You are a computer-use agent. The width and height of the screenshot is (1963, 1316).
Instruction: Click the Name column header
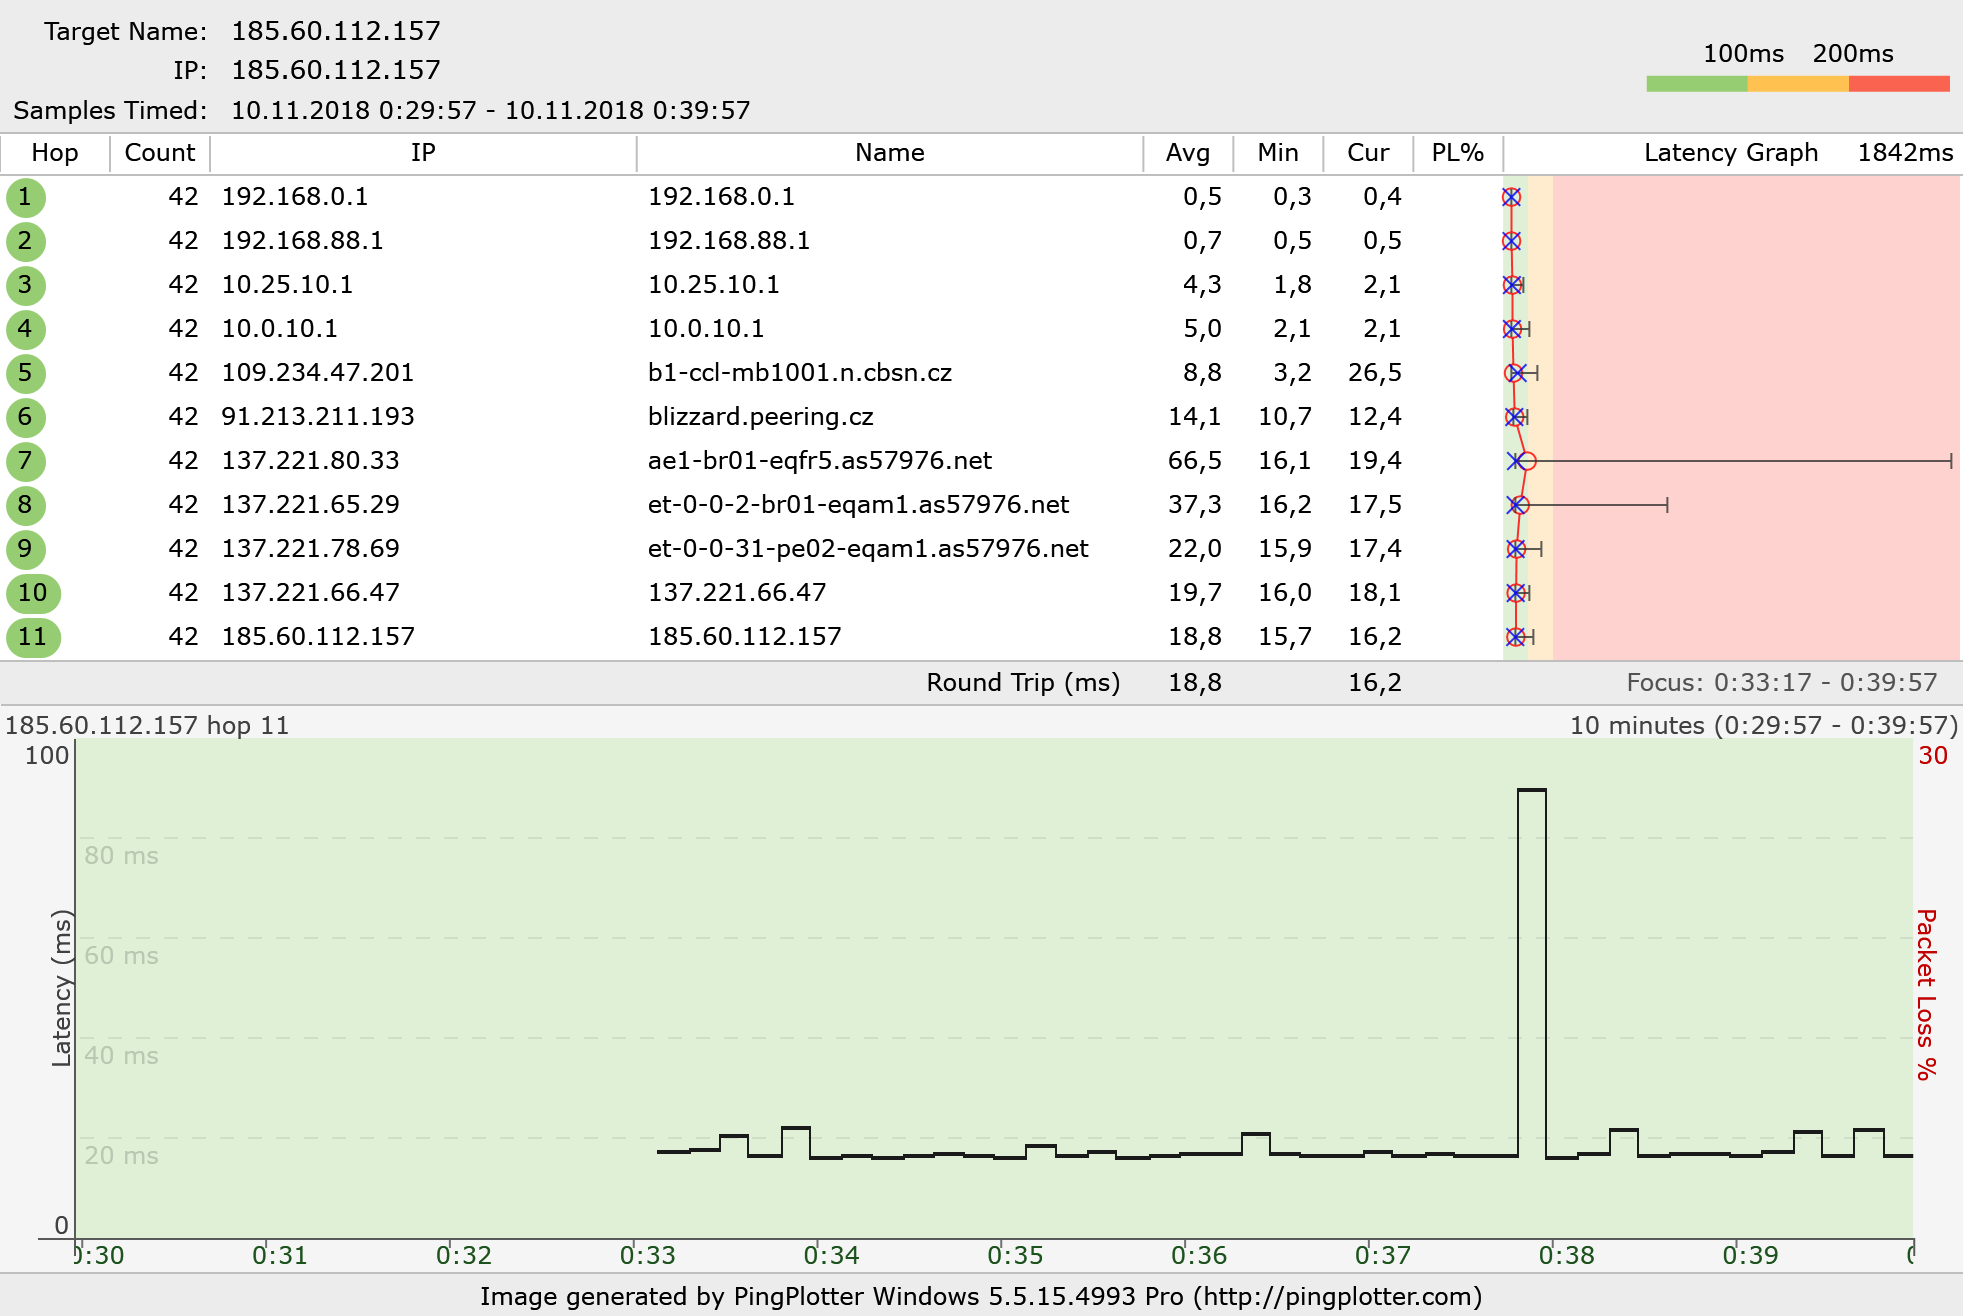[889, 153]
